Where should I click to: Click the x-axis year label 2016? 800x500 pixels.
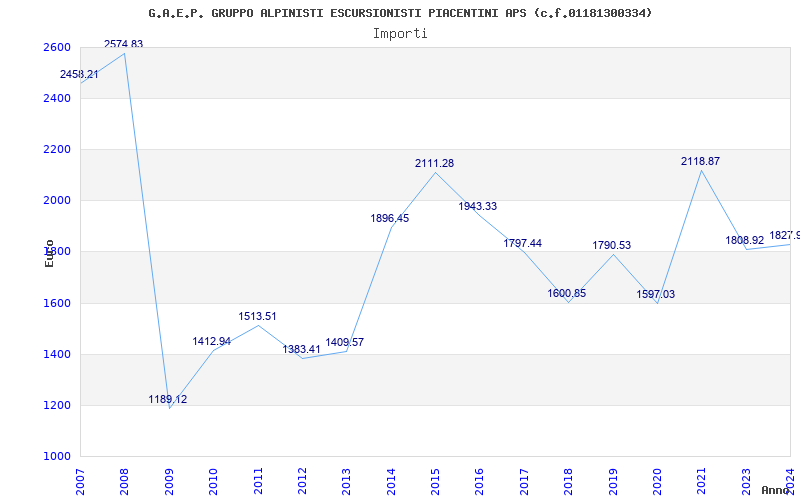point(480,481)
